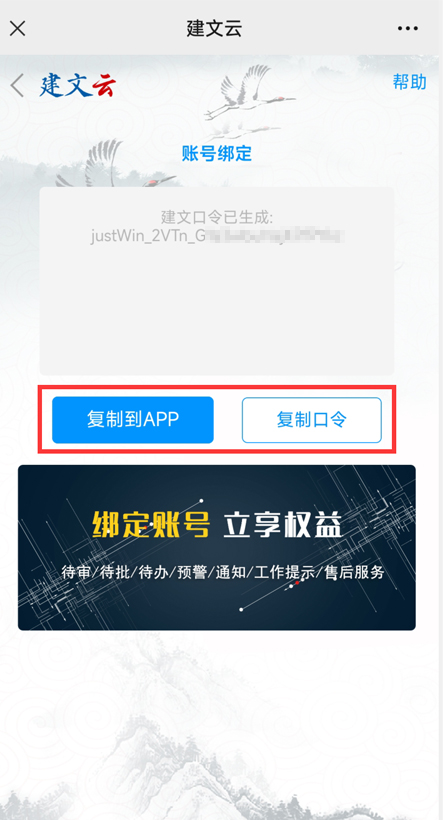
Task: Close the page with the X icon
Action: tap(17, 28)
